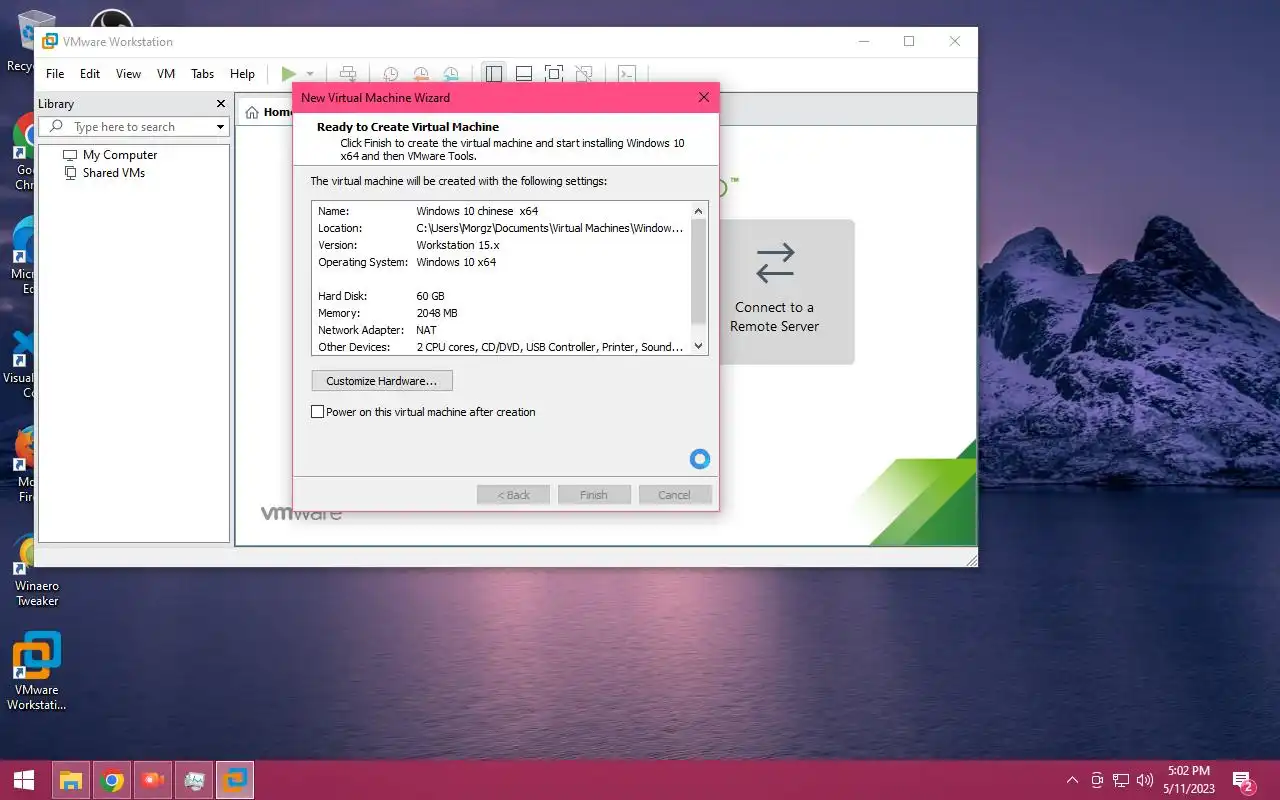The width and height of the screenshot is (1280, 800).
Task: Click the 'Windows 10 chinese x64' name value
Action: pyautogui.click(x=477, y=211)
